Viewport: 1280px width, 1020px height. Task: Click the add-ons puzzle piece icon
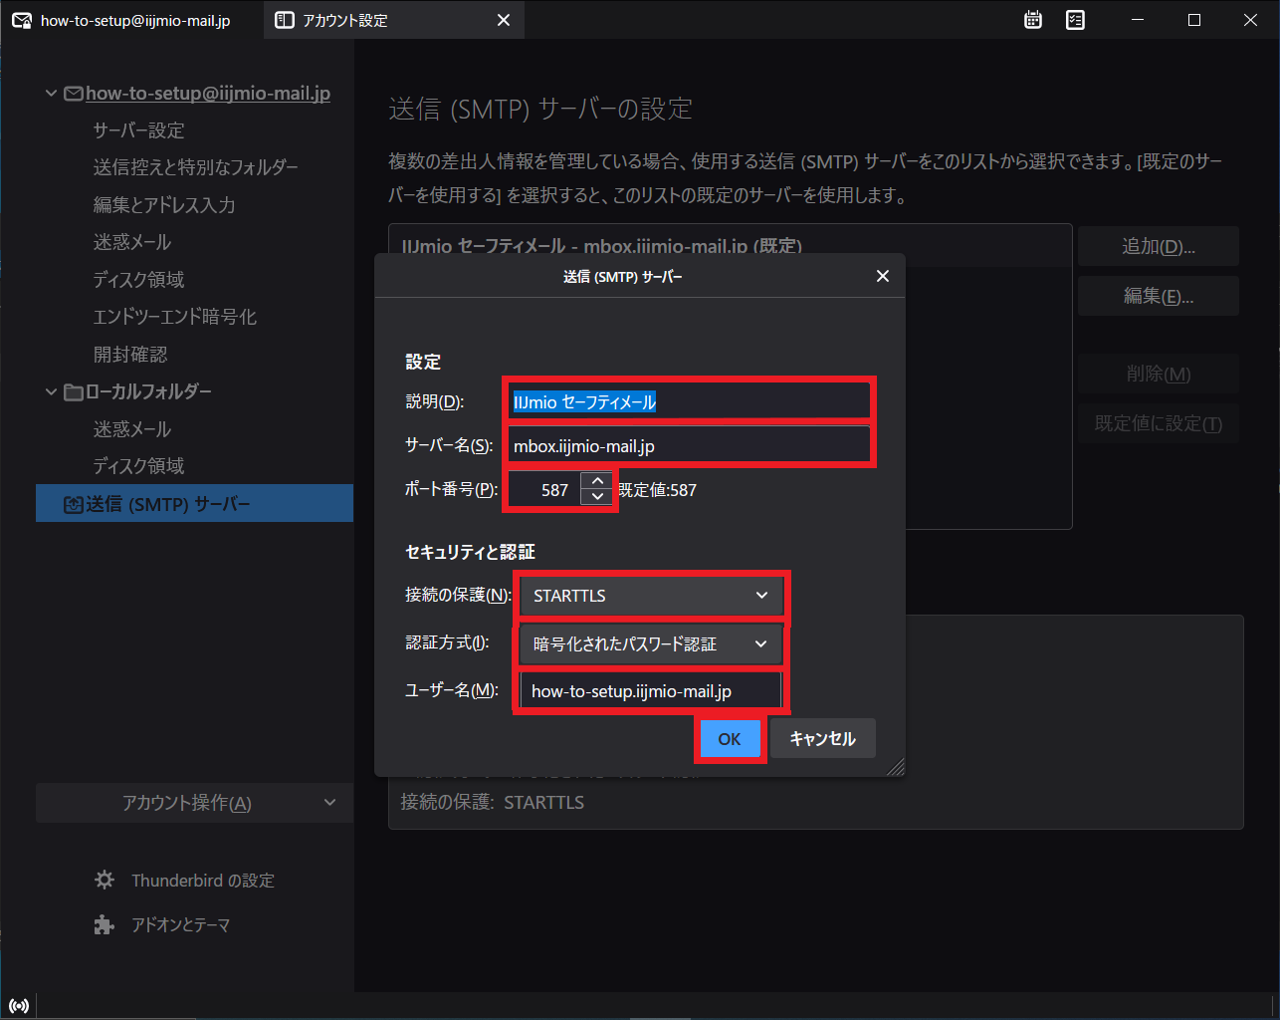(104, 925)
